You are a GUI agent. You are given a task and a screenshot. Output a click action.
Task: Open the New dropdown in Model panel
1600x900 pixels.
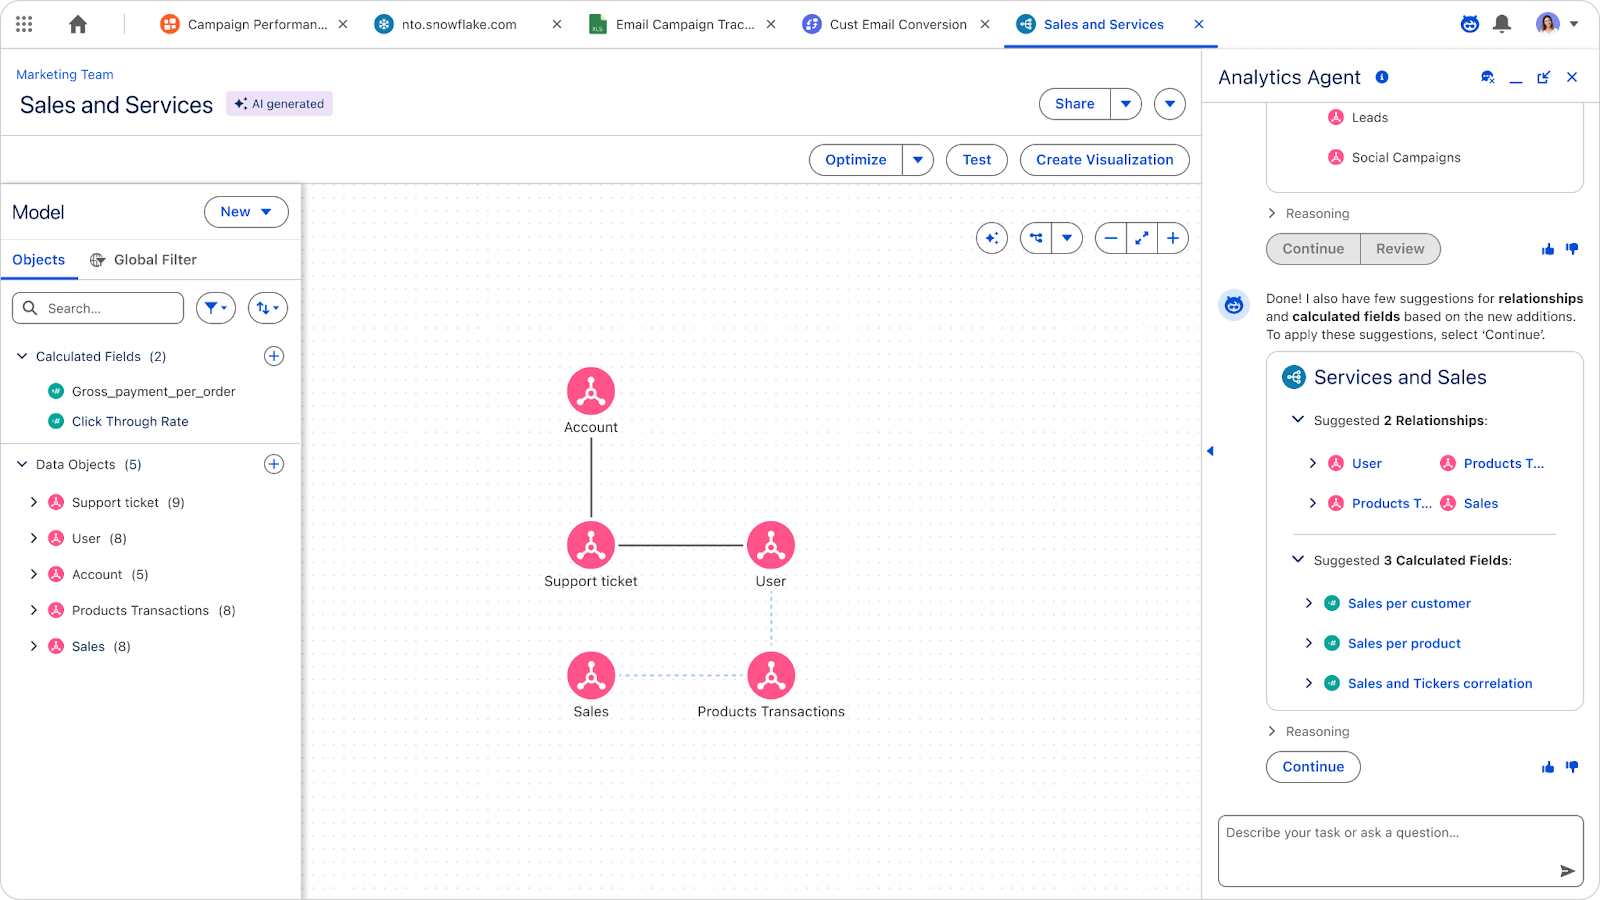[x=246, y=212]
